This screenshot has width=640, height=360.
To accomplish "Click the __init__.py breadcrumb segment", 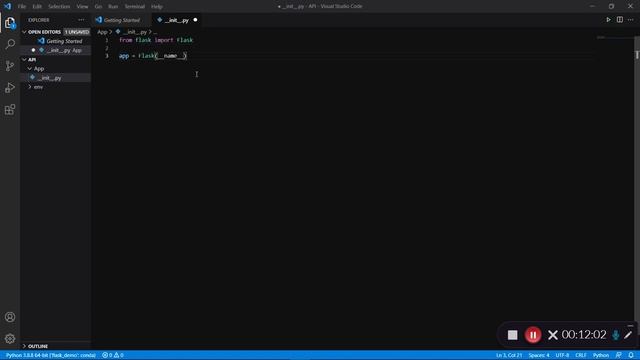I will coord(134,32).
